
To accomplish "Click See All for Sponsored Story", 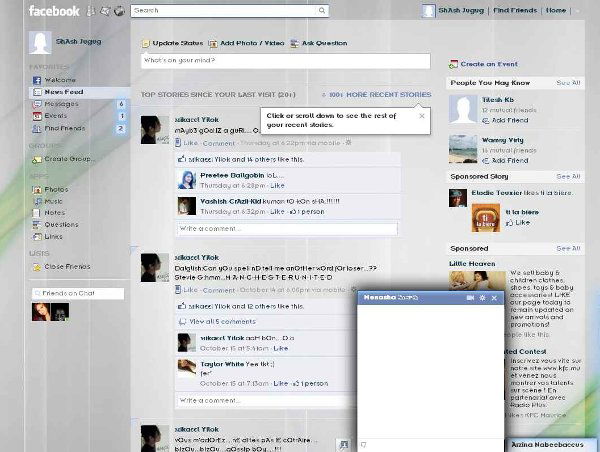I will pyautogui.click(x=568, y=176).
